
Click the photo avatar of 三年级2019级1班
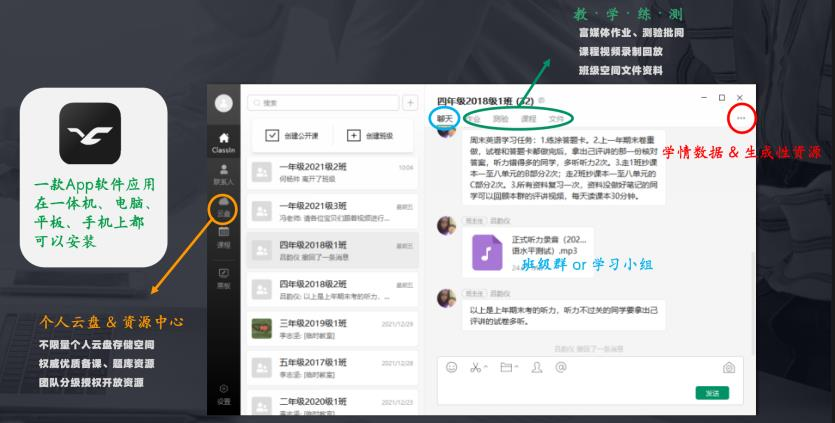click(x=261, y=329)
